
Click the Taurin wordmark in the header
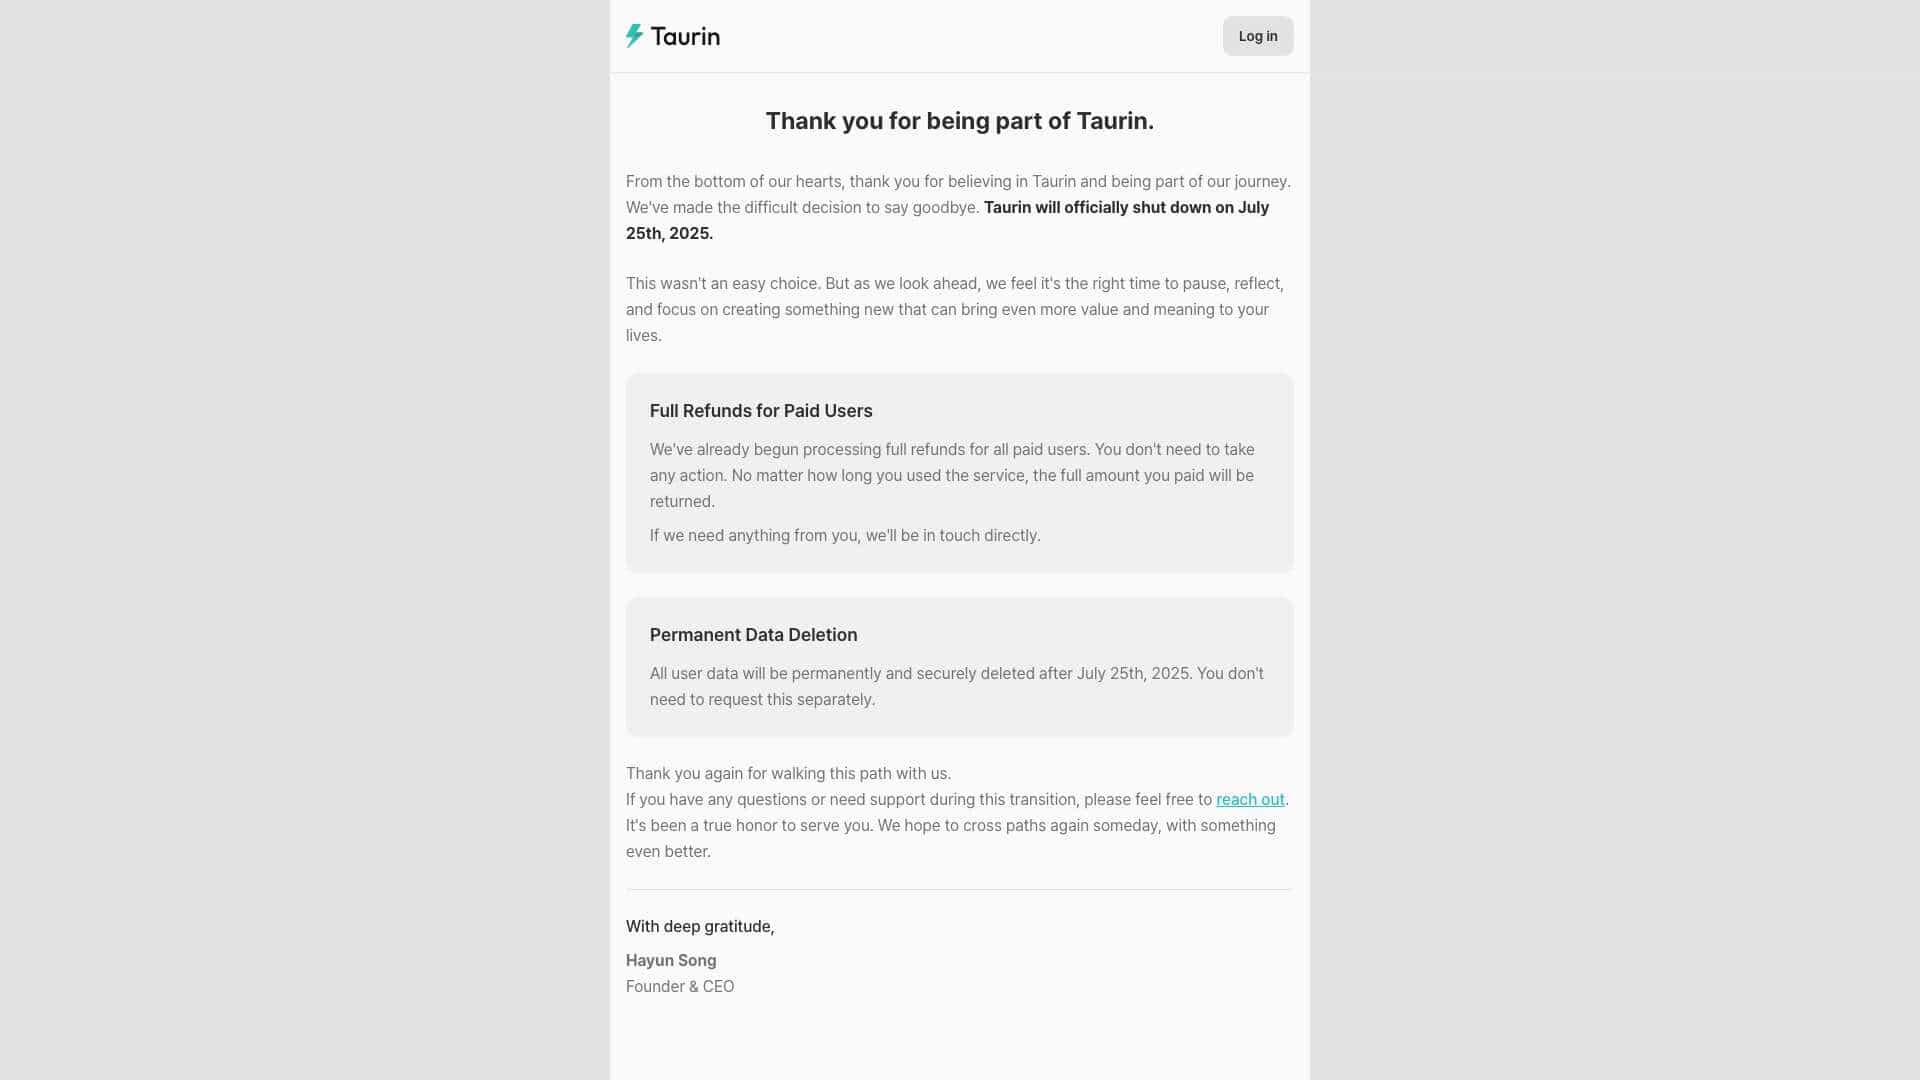click(685, 37)
